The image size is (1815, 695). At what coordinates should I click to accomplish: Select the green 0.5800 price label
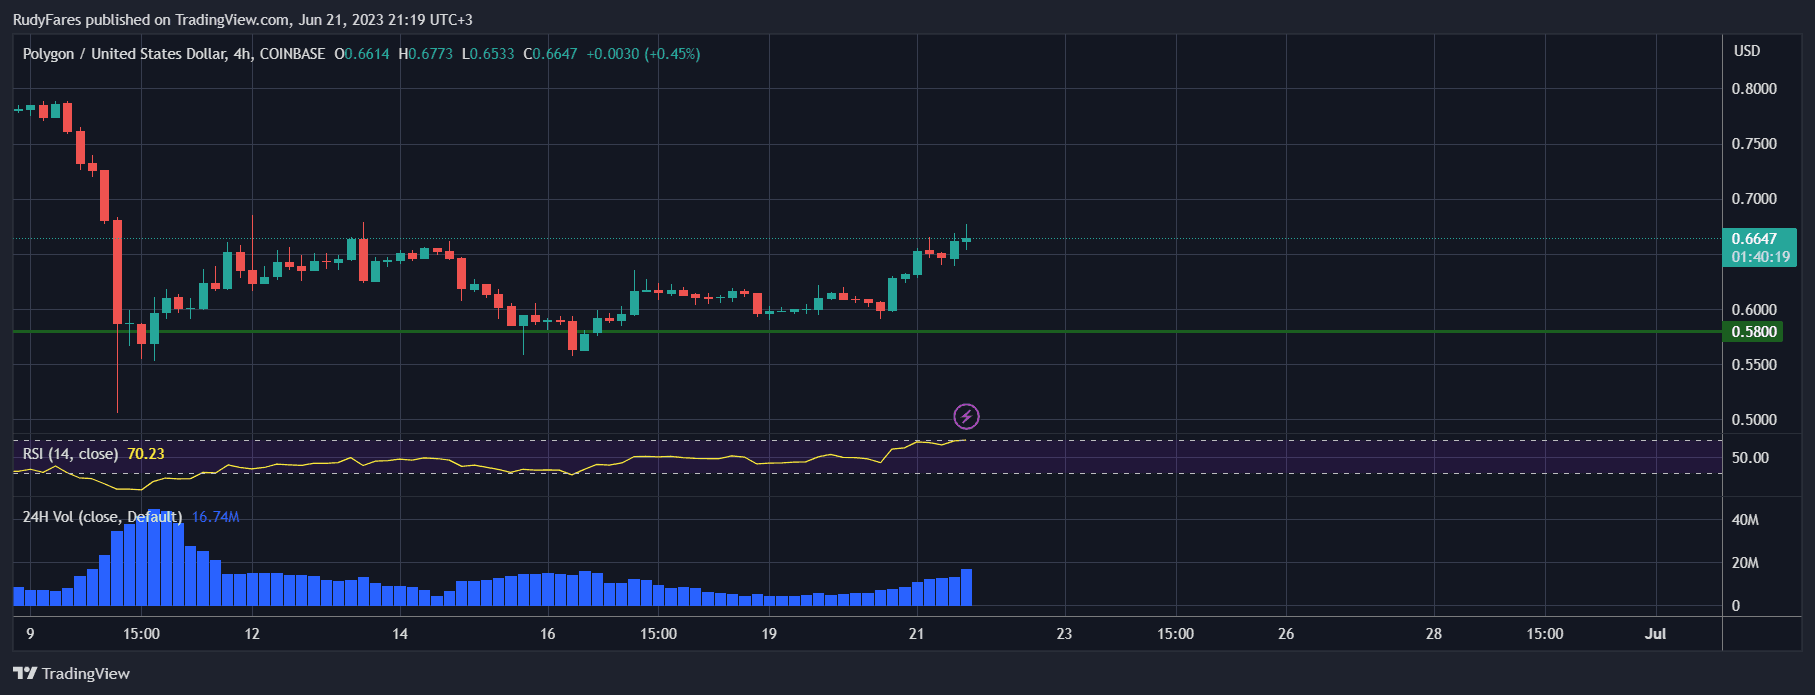1754,332
